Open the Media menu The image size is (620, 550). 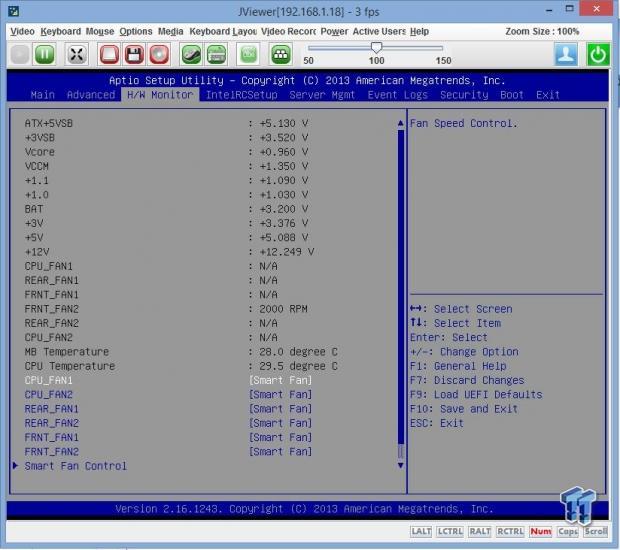tap(170, 31)
